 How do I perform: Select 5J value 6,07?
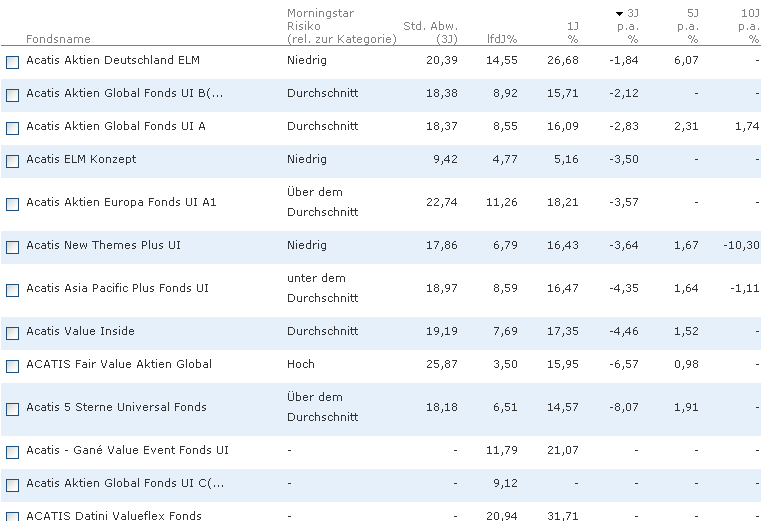coord(686,60)
